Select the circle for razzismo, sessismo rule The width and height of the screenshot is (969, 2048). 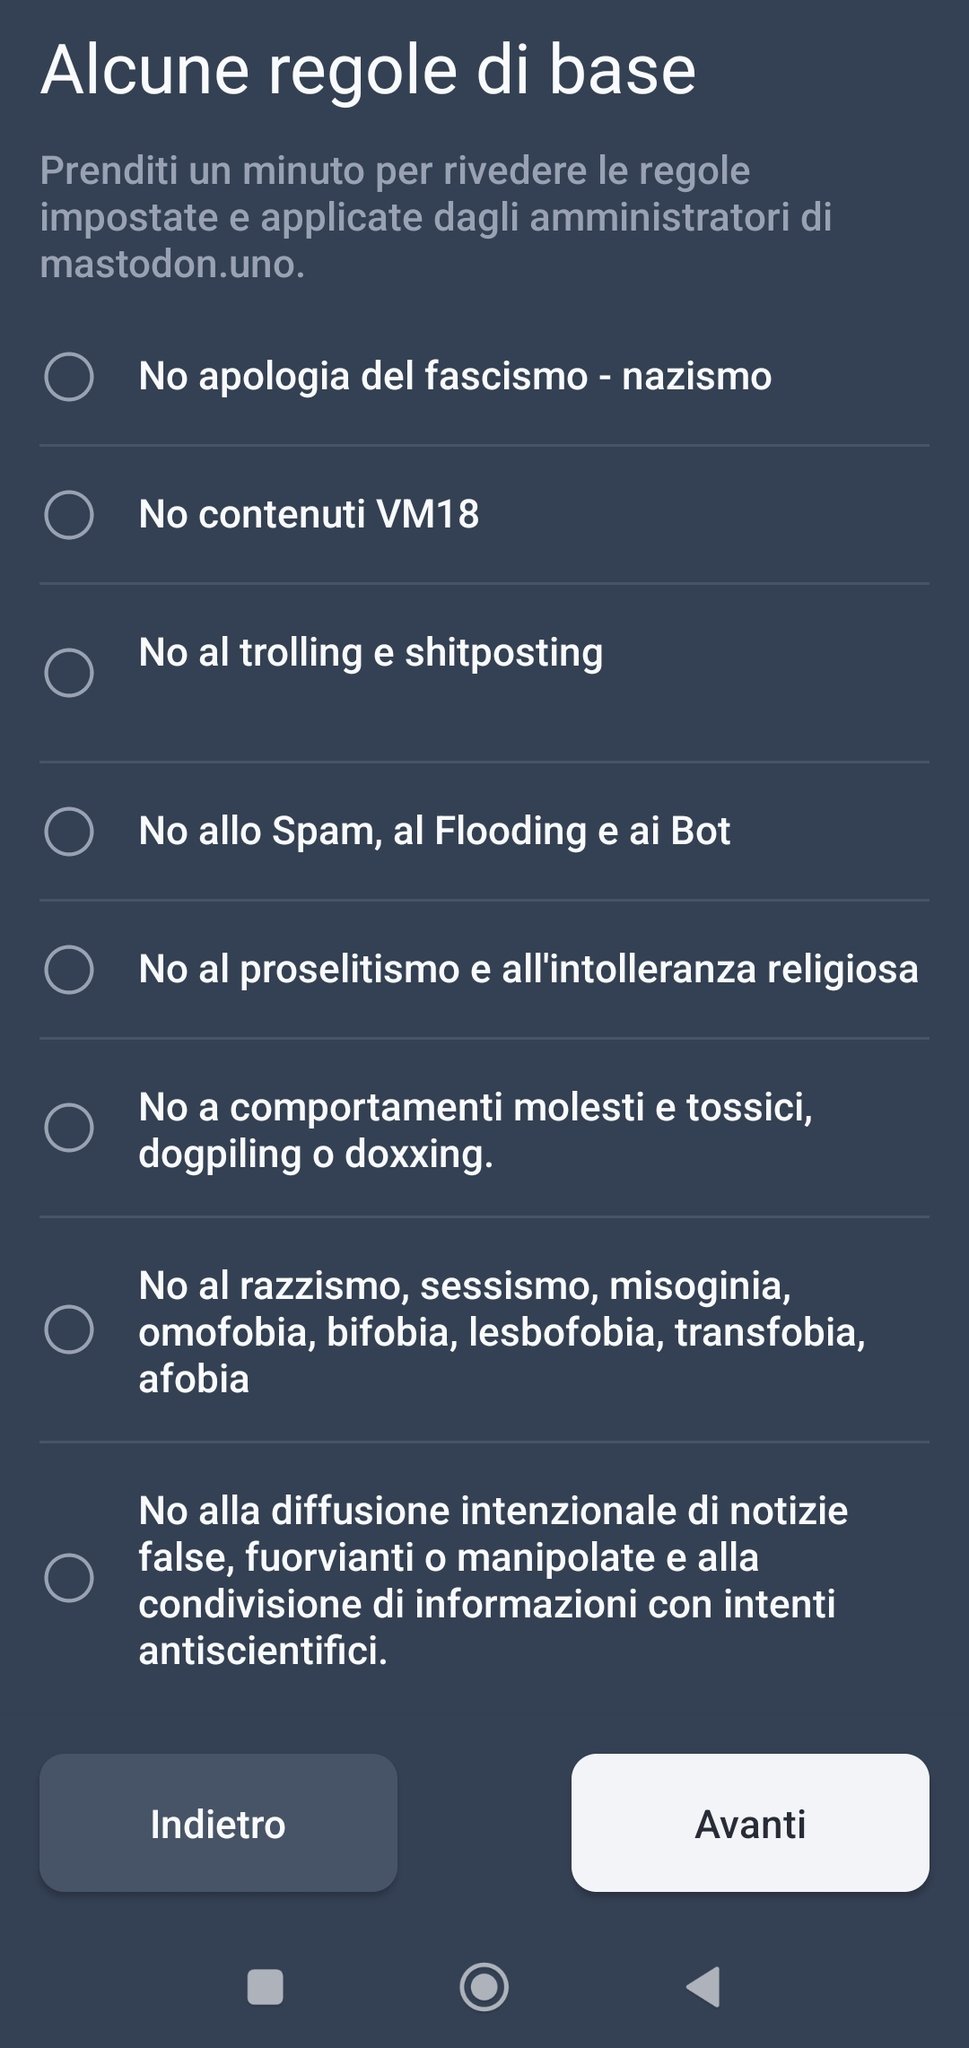pos(69,1330)
